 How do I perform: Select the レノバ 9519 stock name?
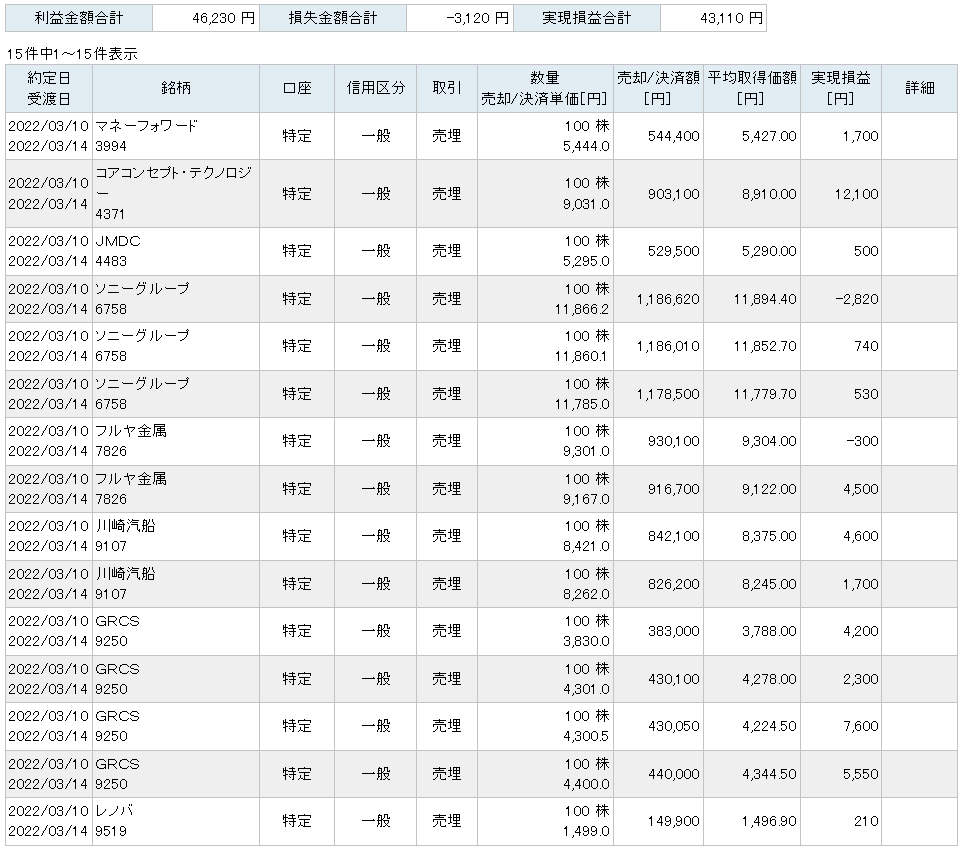114,821
